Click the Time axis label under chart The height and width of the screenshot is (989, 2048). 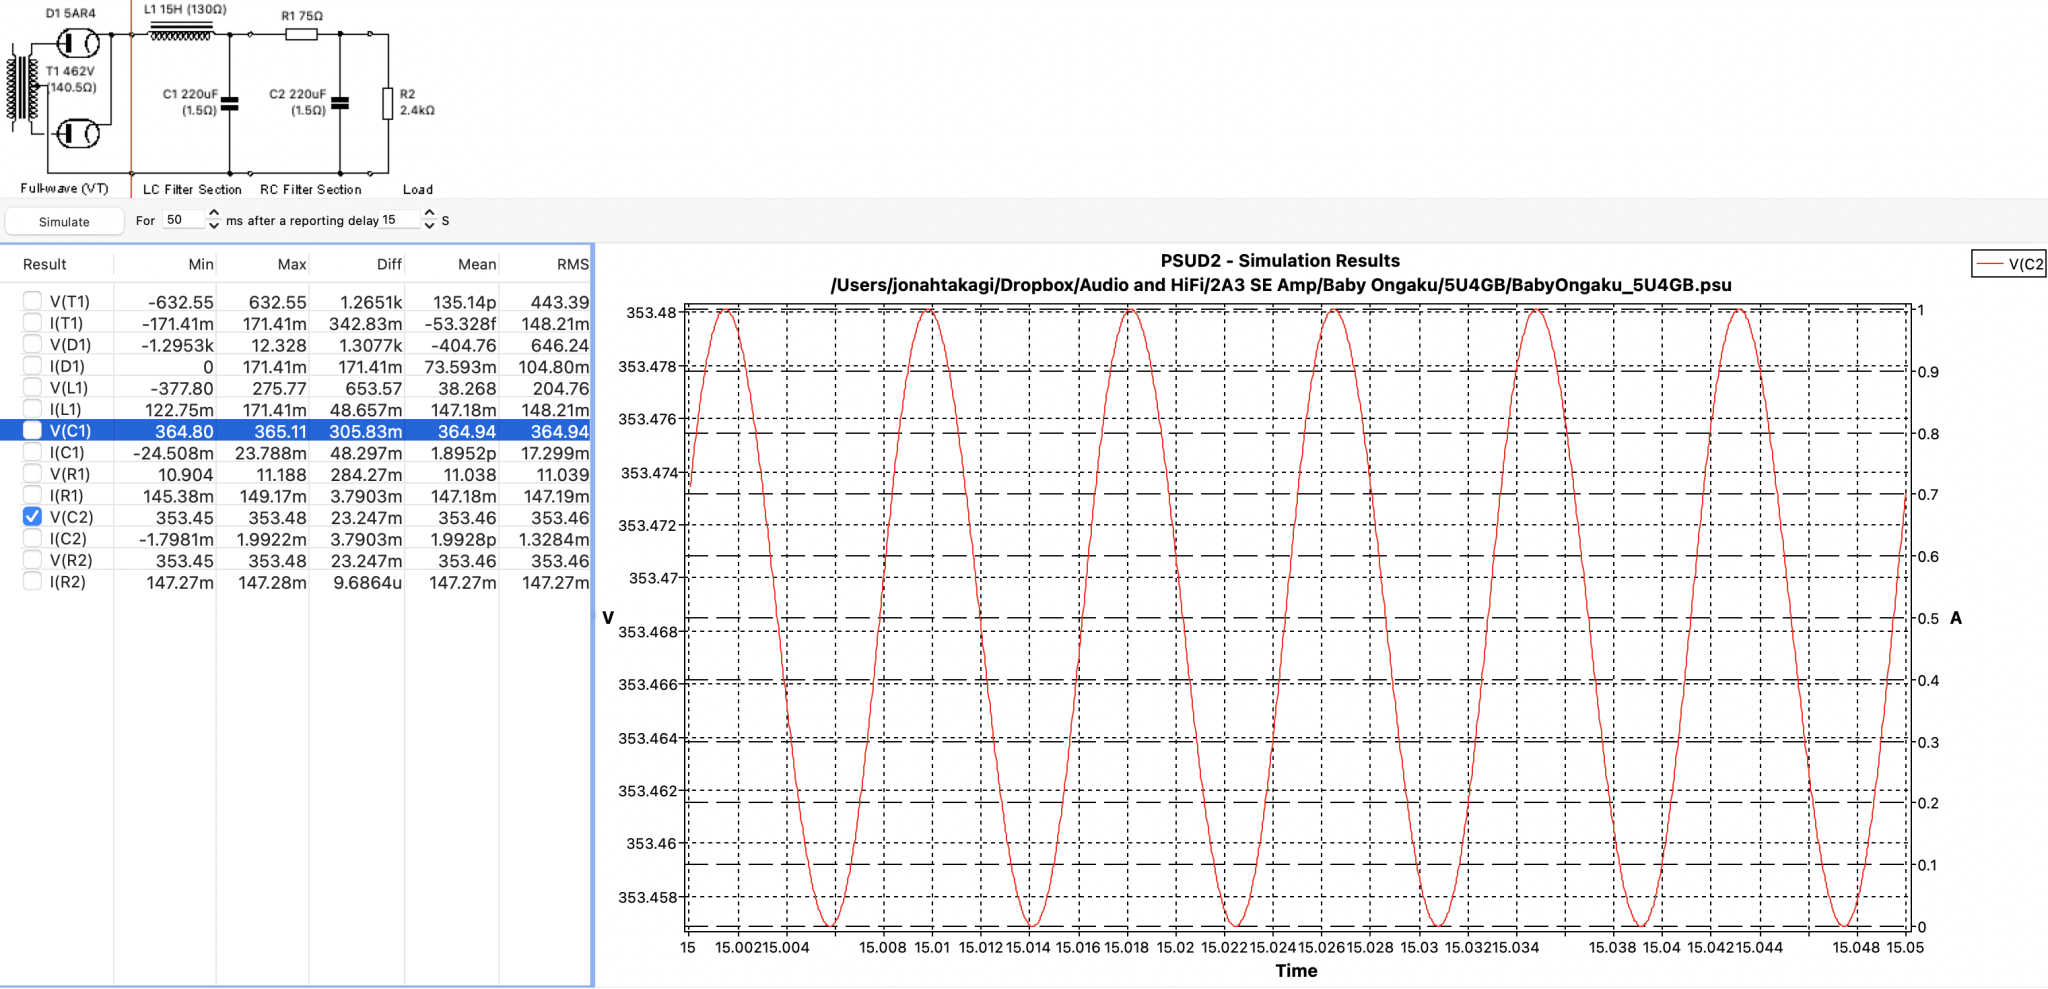pyautogui.click(x=1296, y=970)
